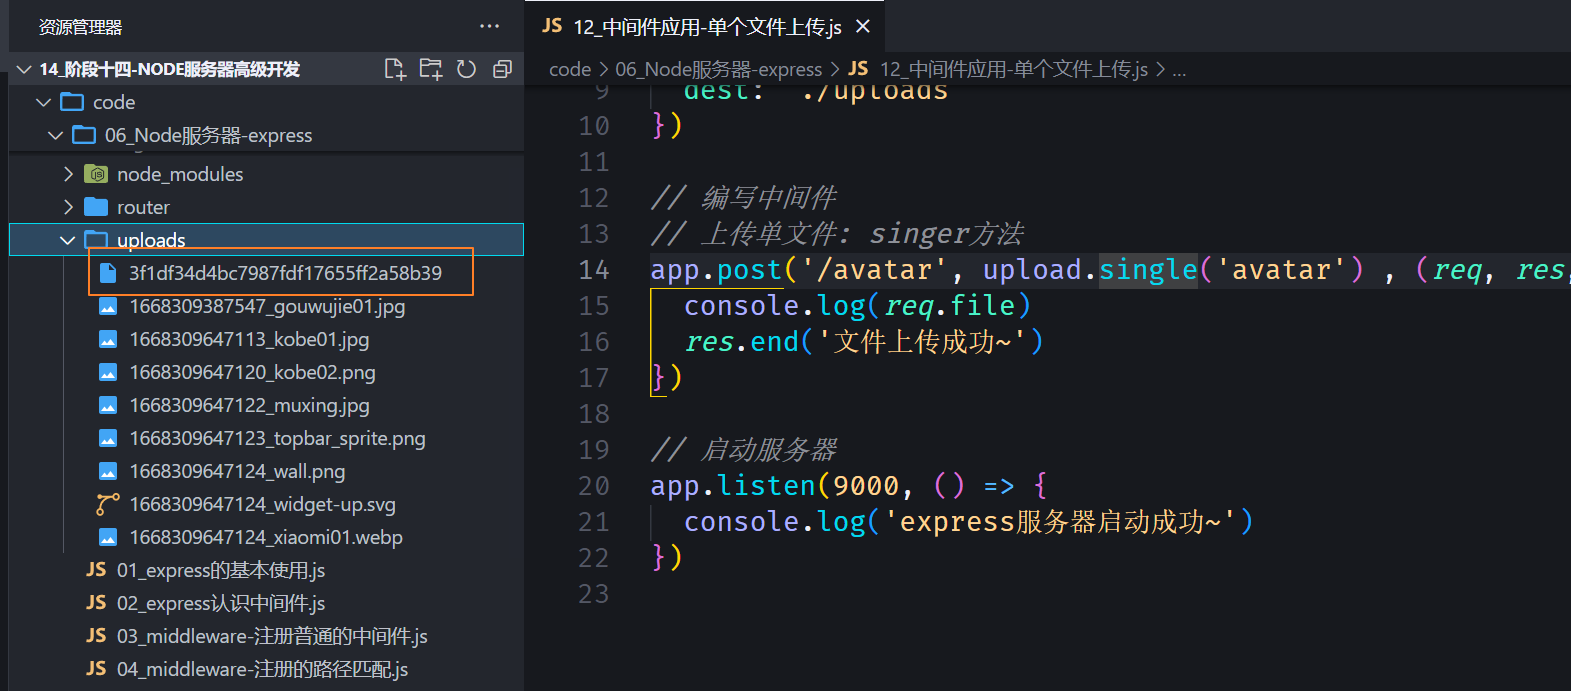Collapse the uploads folder
Image resolution: width=1571 pixels, height=691 pixels.
[68, 240]
